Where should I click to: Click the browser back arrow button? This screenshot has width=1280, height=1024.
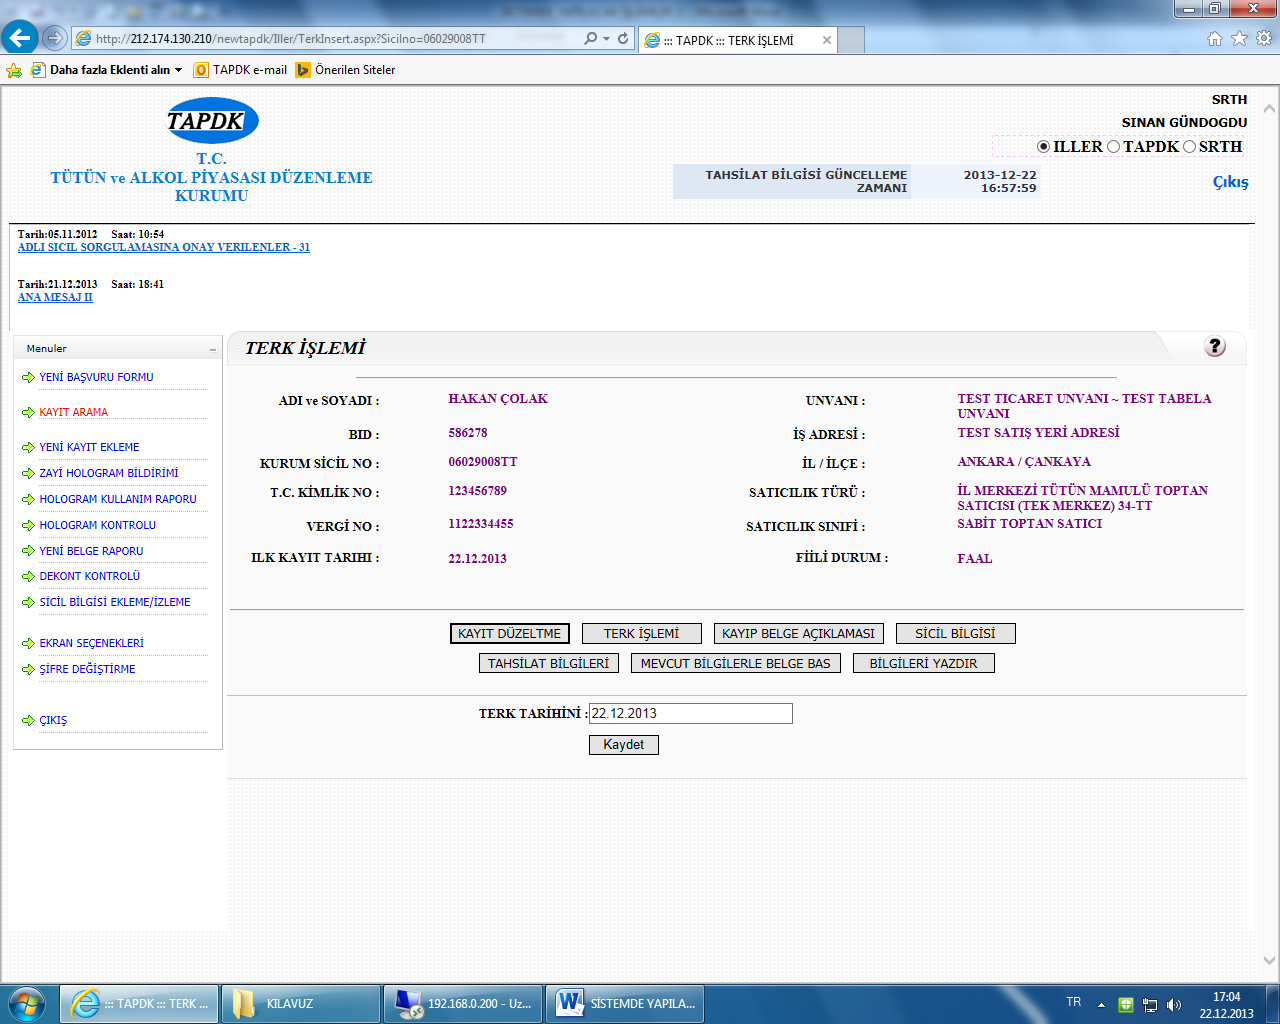(x=20, y=38)
